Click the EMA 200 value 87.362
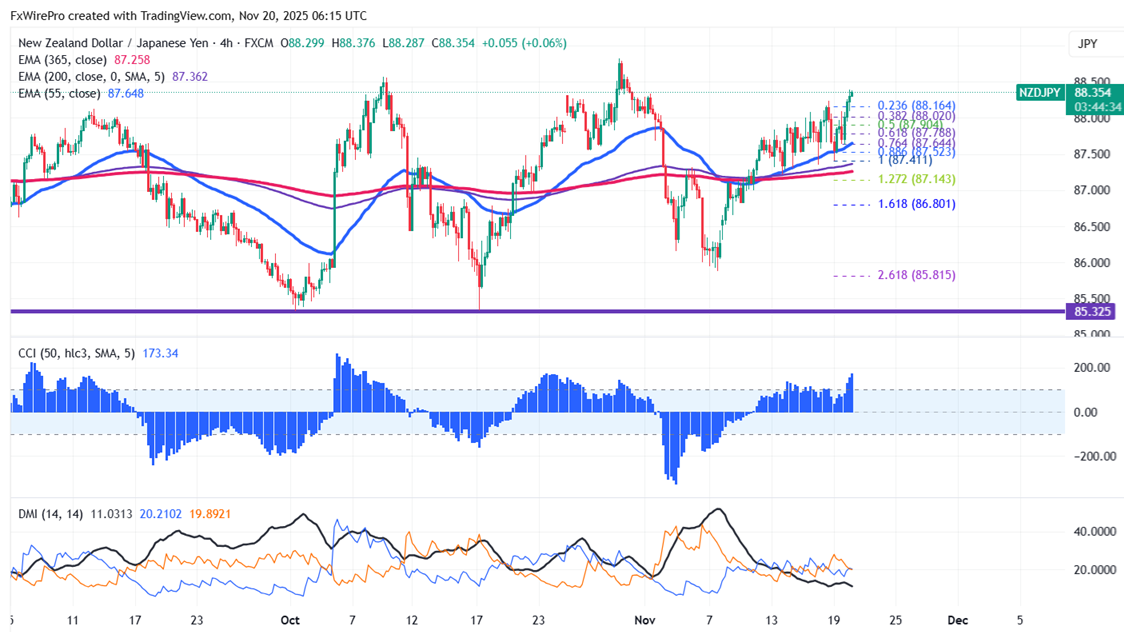The image size is (1124, 632). coord(190,77)
